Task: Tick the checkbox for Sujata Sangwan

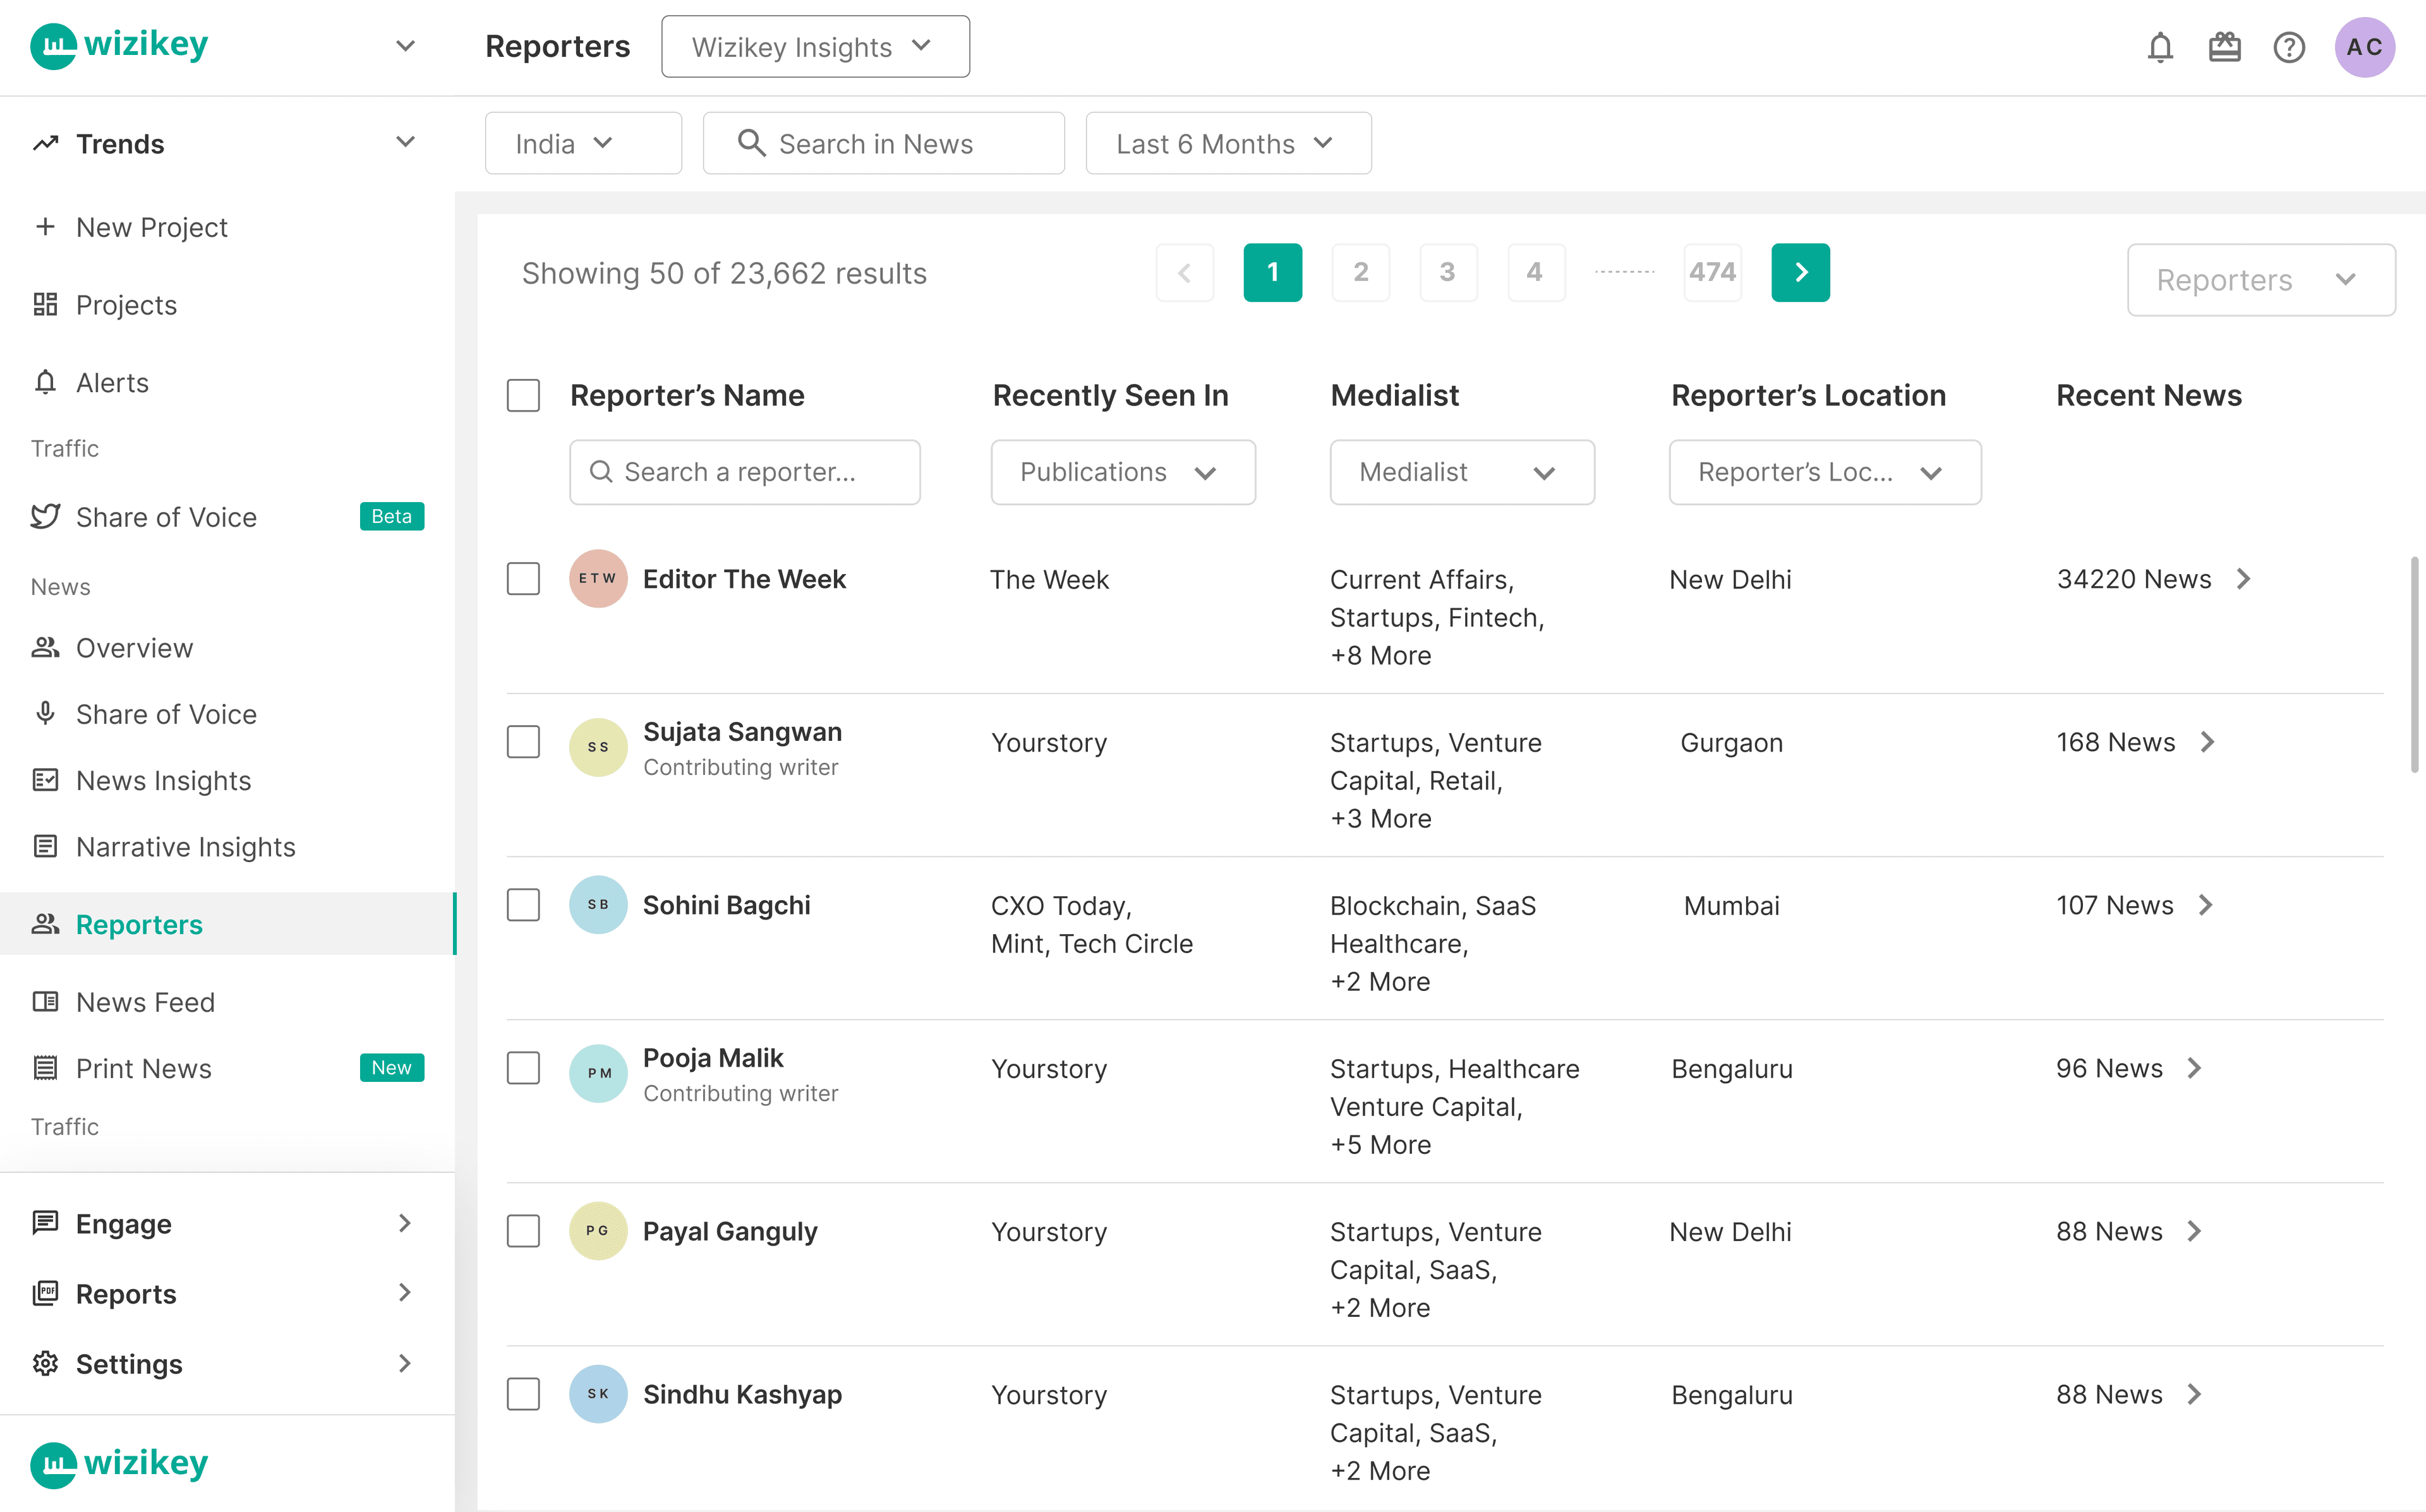Action: tap(523, 742)
